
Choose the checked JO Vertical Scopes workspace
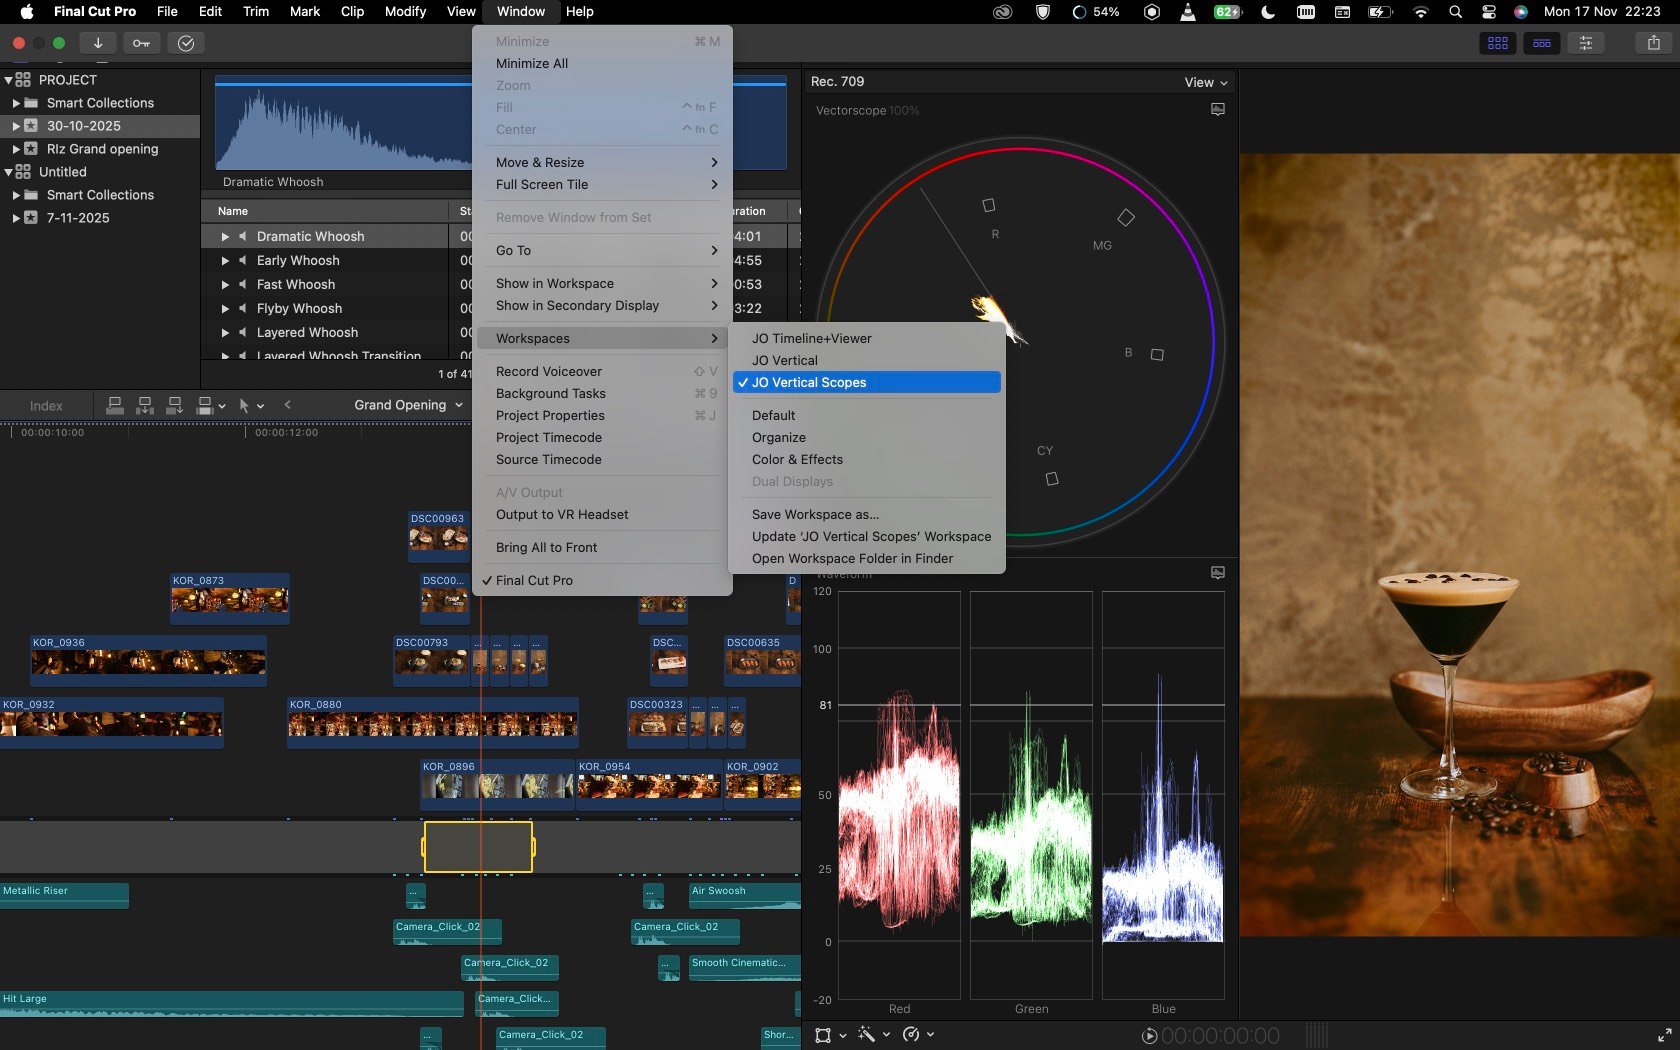tap(867, 382)
